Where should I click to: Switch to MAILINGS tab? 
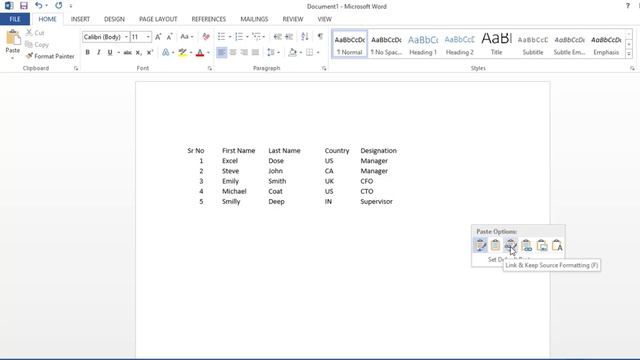(254, 19)
